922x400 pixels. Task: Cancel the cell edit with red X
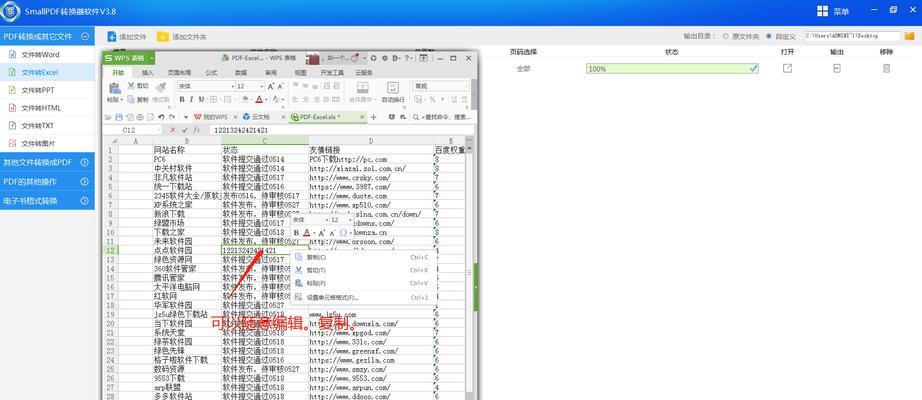click(173, 130)
